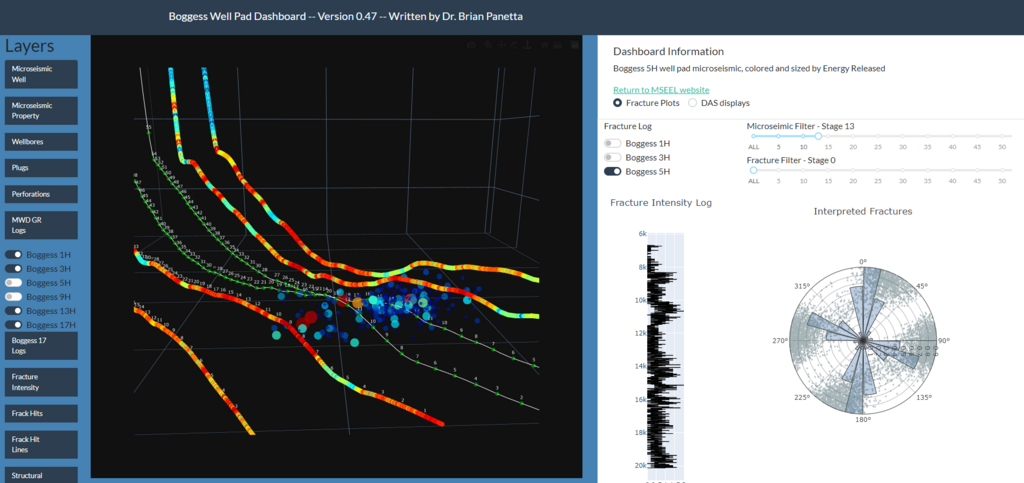Reset camera with the home icon

[x=545, y=45]
